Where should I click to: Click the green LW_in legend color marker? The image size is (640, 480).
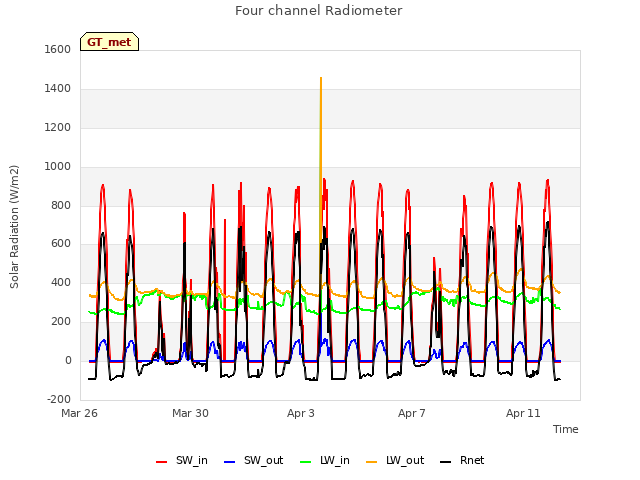(x=306, y=462)
